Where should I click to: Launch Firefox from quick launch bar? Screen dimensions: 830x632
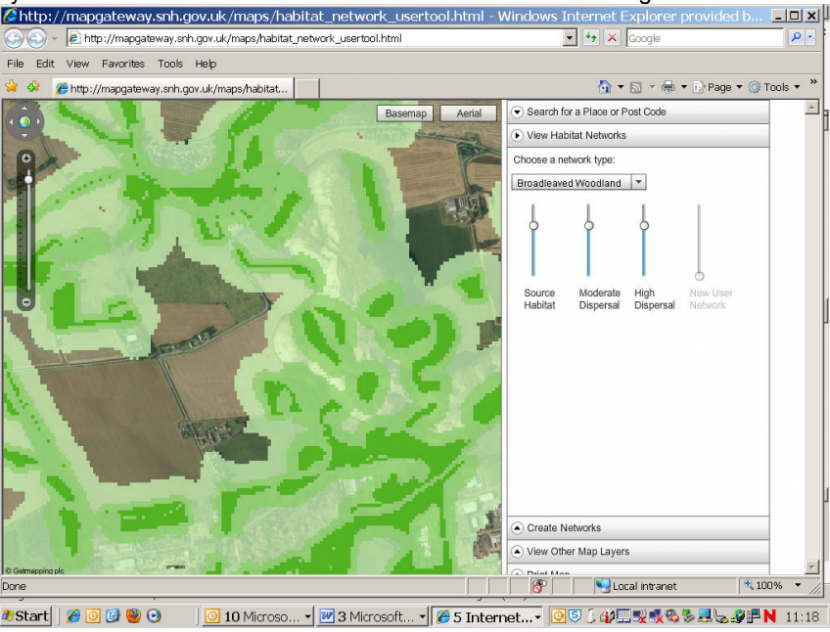point(133,616)
